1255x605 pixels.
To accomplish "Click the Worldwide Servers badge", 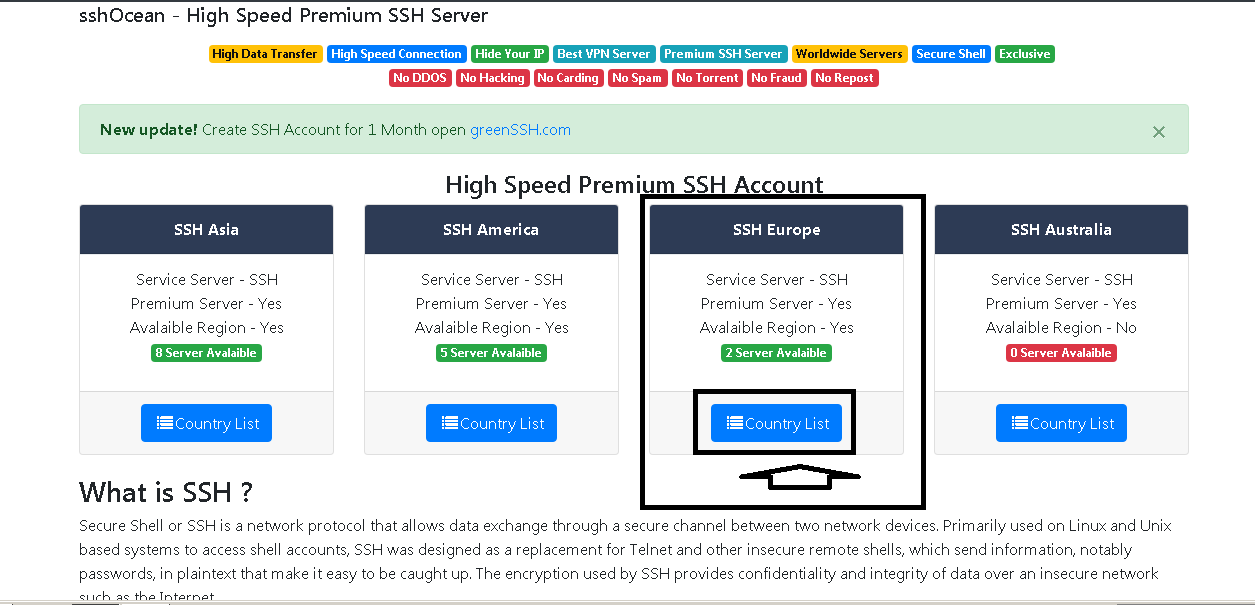I will pos(849,54).
